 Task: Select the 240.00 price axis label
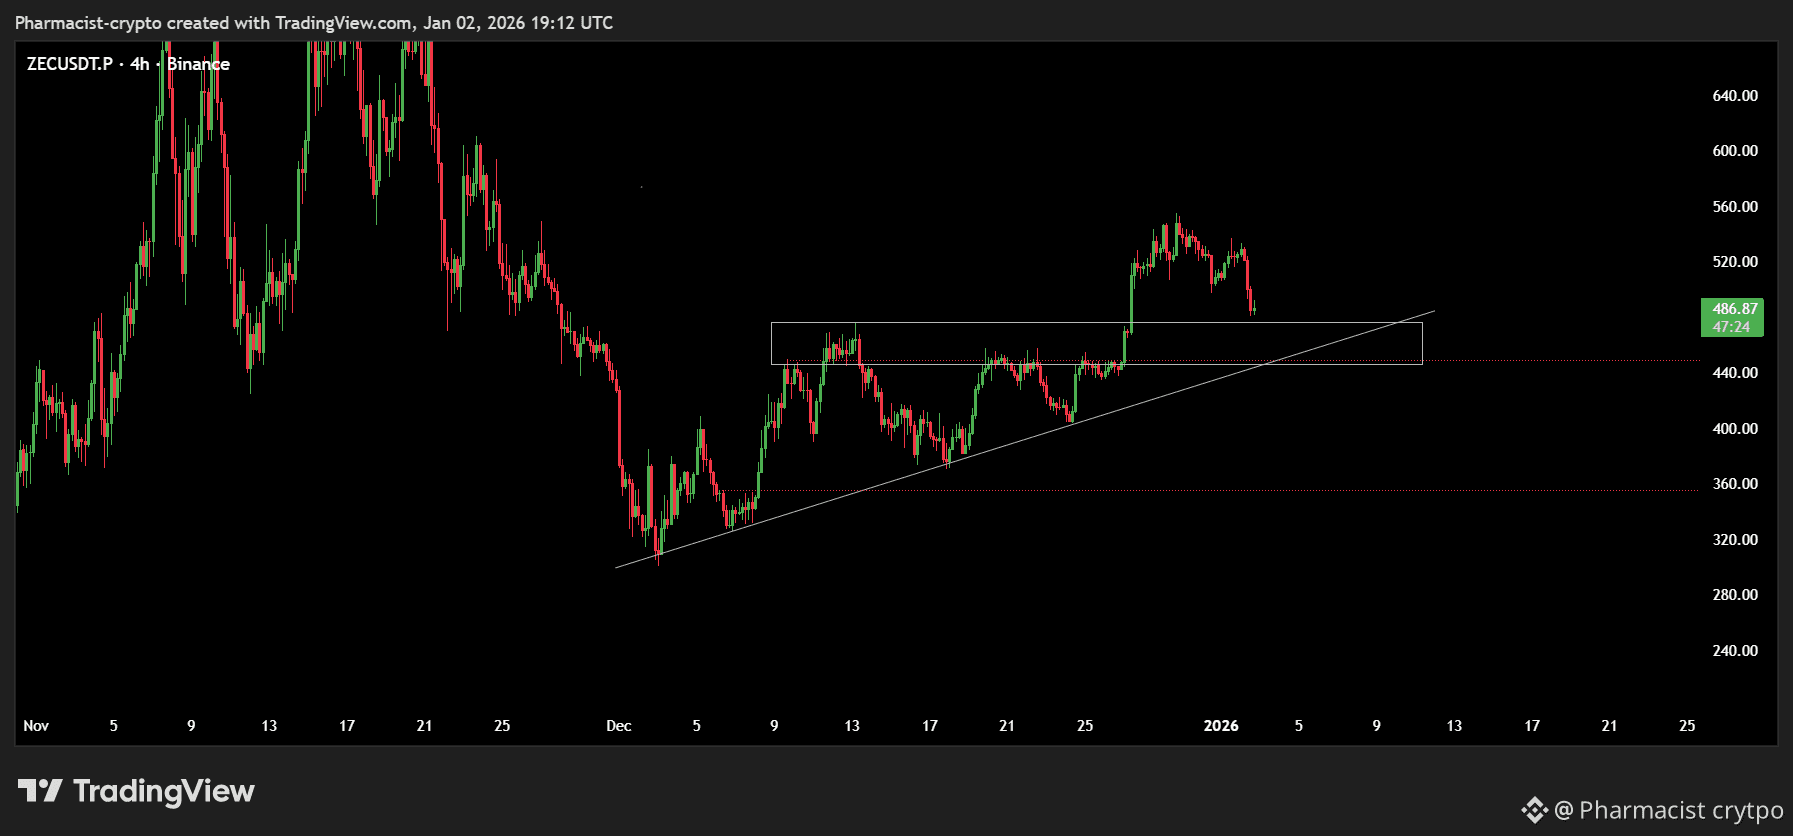(1735, 651)
